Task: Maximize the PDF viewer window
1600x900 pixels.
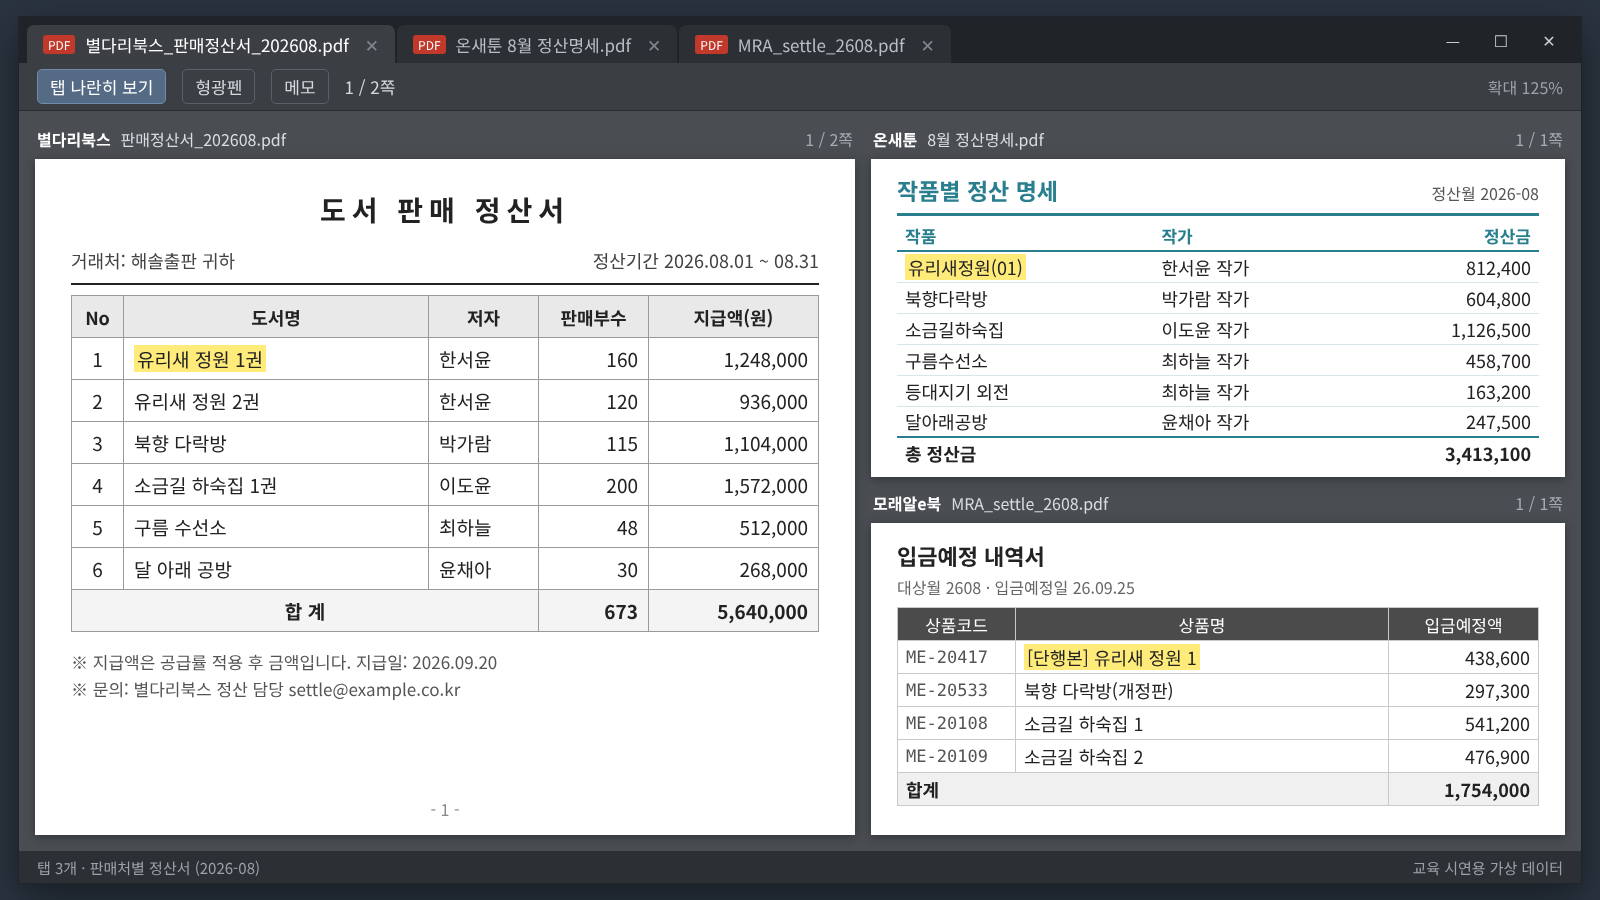Action: (x=1501, y=42)
